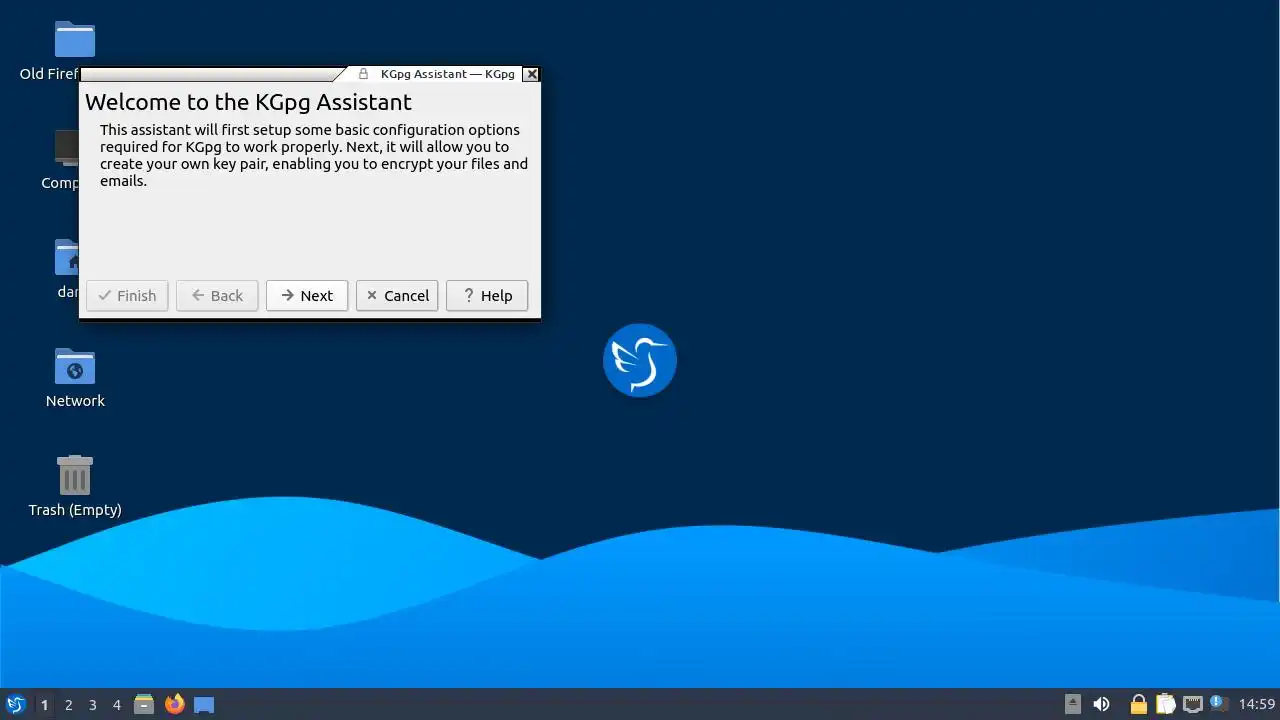
Task: Close the KGpg Assistant window
Action: tap(532, 74)
